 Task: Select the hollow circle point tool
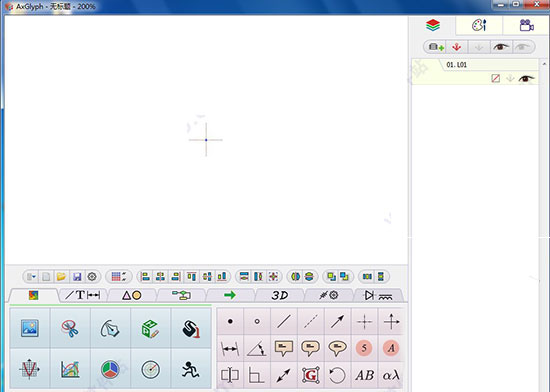[257, 321]
